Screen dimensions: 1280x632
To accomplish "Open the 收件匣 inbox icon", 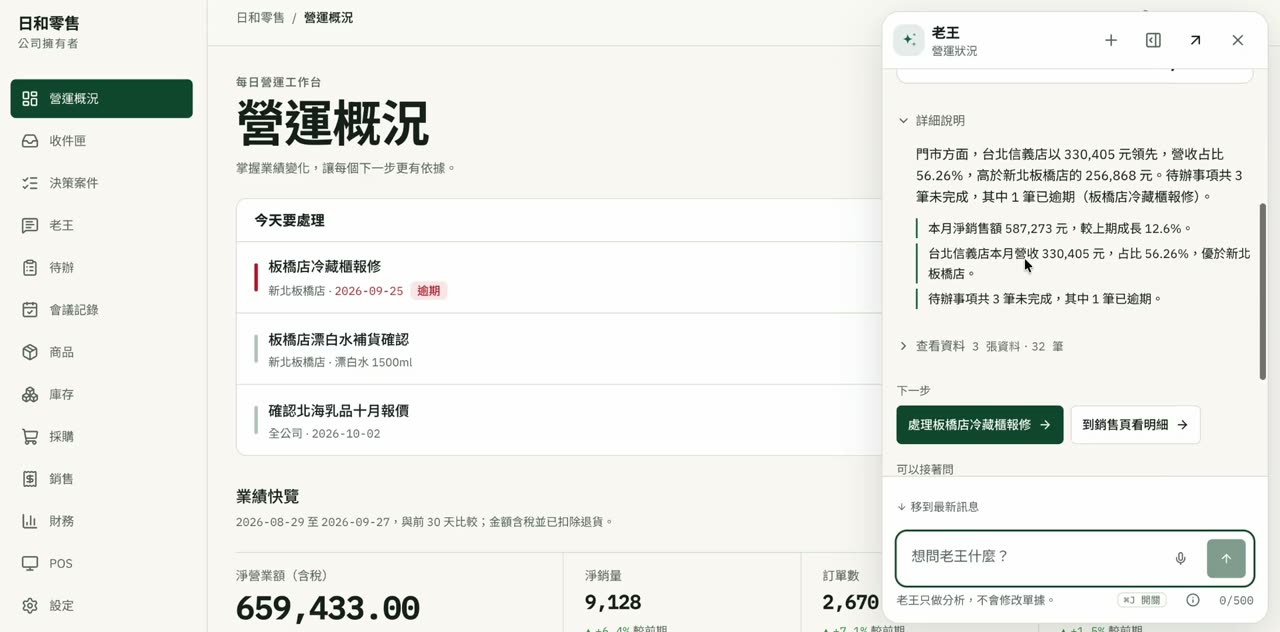I will (x=30, y=141).
